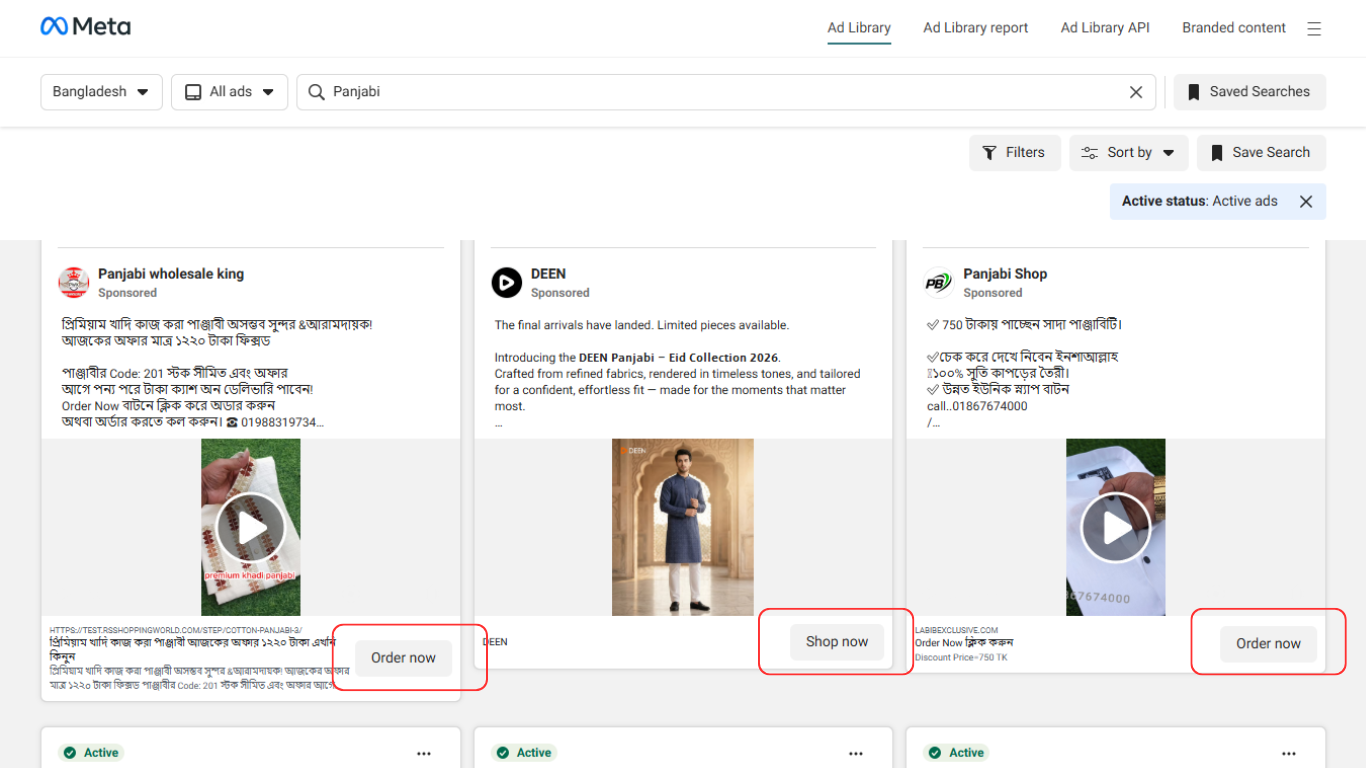This screenshot has width=1366, height=768.
Task: Click the DEEN advertiser logo
Action: click(x=507, y=283)
